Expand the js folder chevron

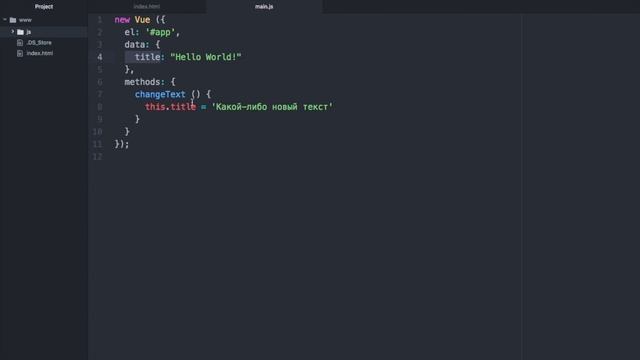pyautogui.click(x=13, y=31)
